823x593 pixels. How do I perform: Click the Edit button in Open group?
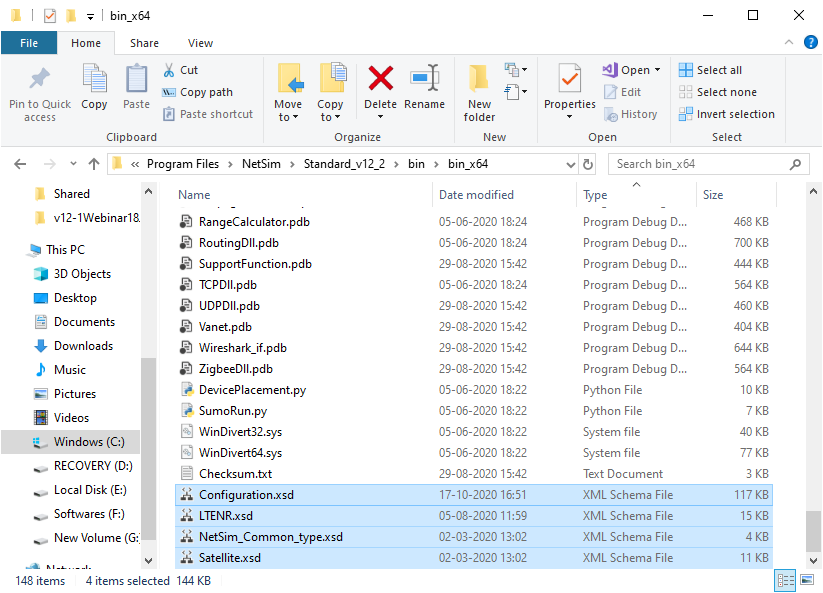[622, 92]
